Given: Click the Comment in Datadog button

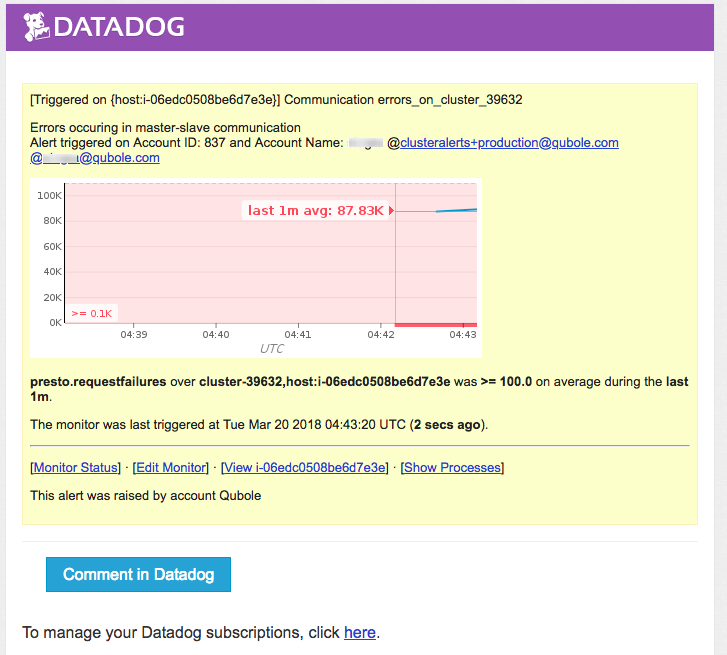Looking at the screenshot, I should click(138, 574).
